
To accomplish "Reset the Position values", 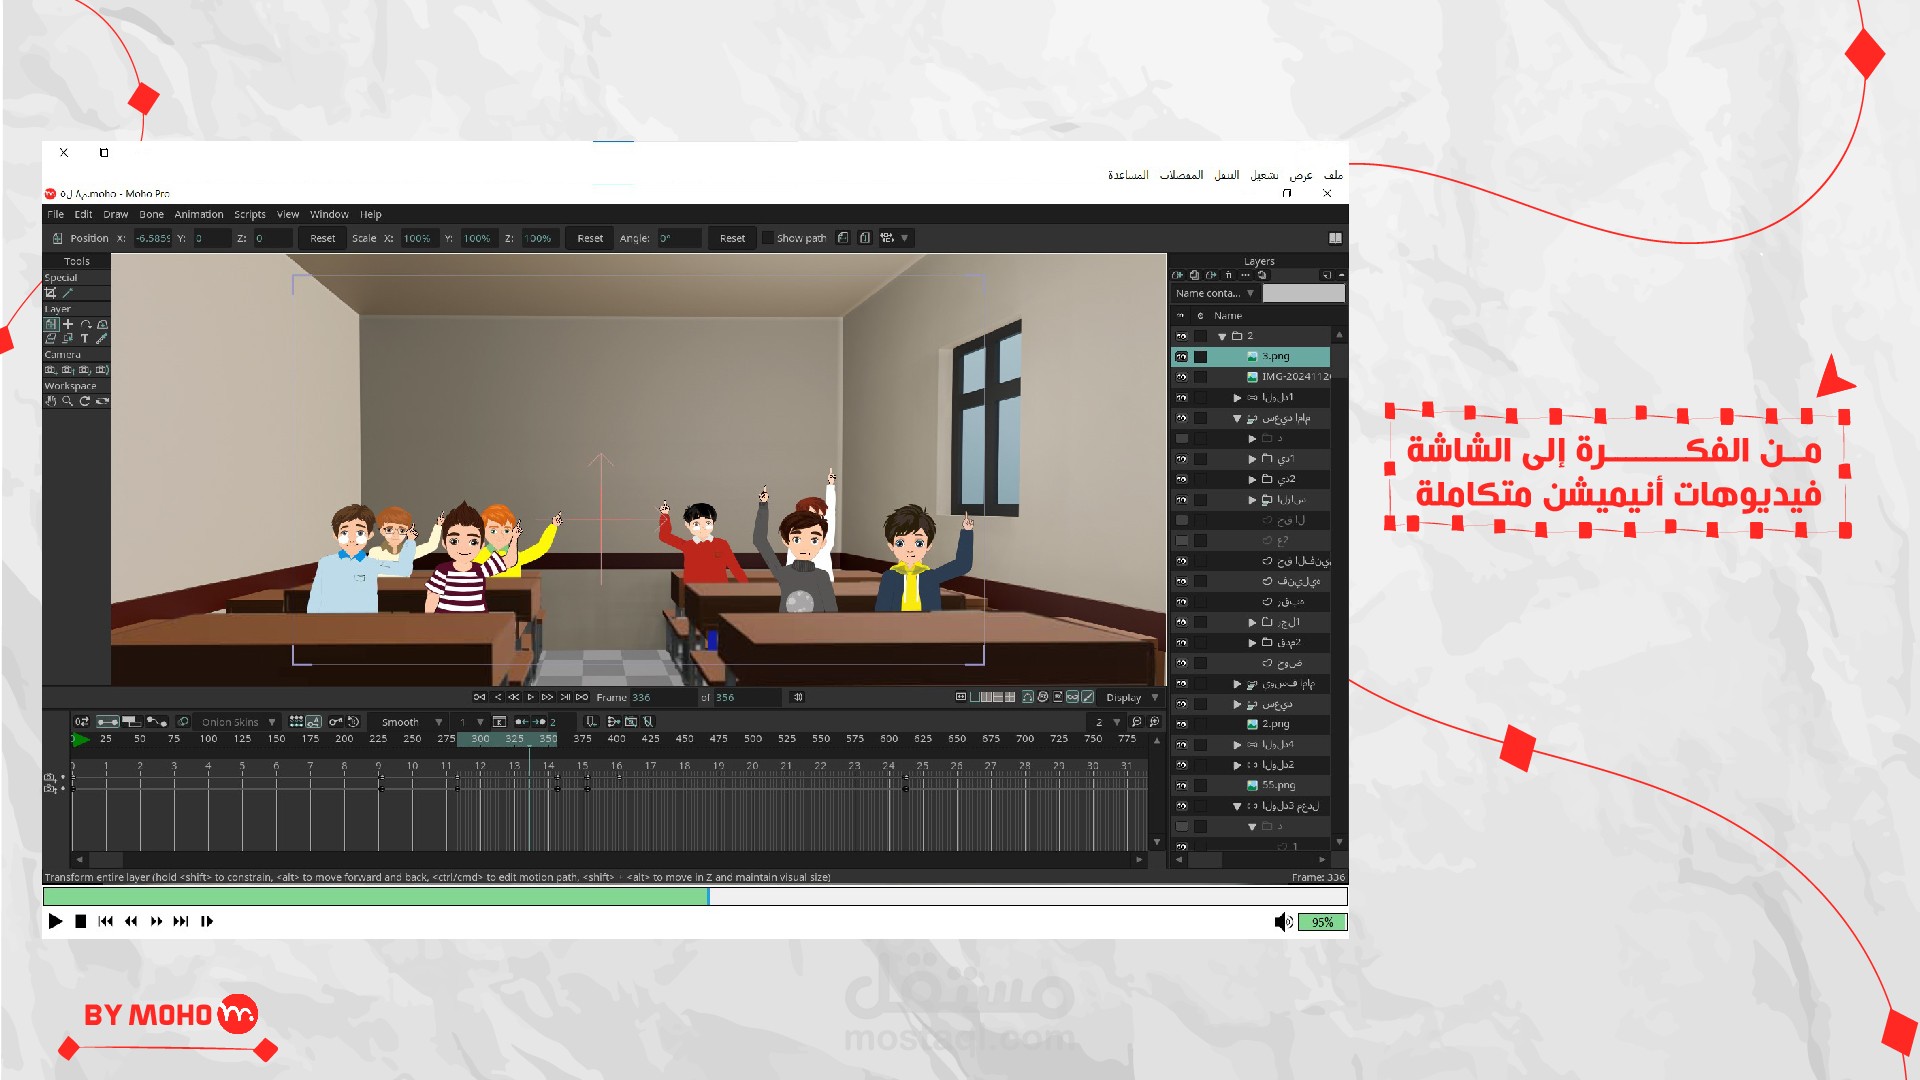I will click(322, 238).
